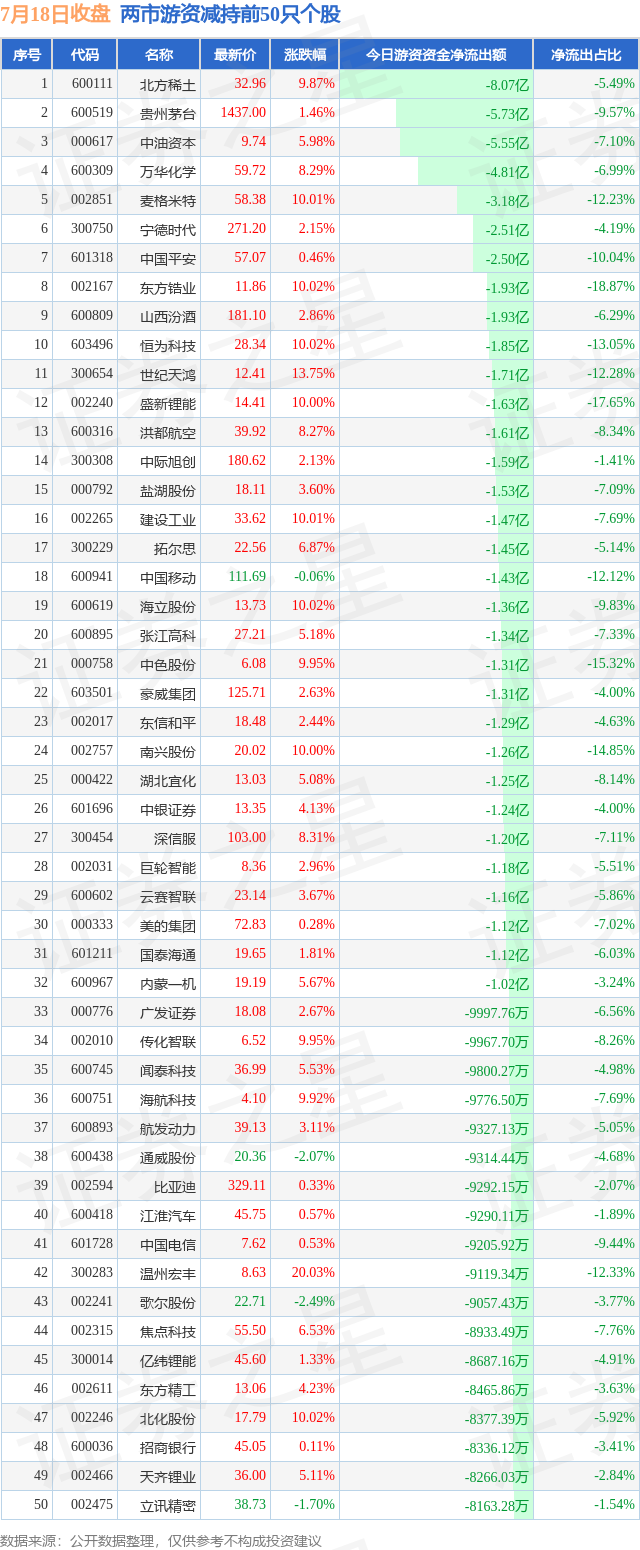Click stock code 002017

pyautogui.click(x=92, y=722)
